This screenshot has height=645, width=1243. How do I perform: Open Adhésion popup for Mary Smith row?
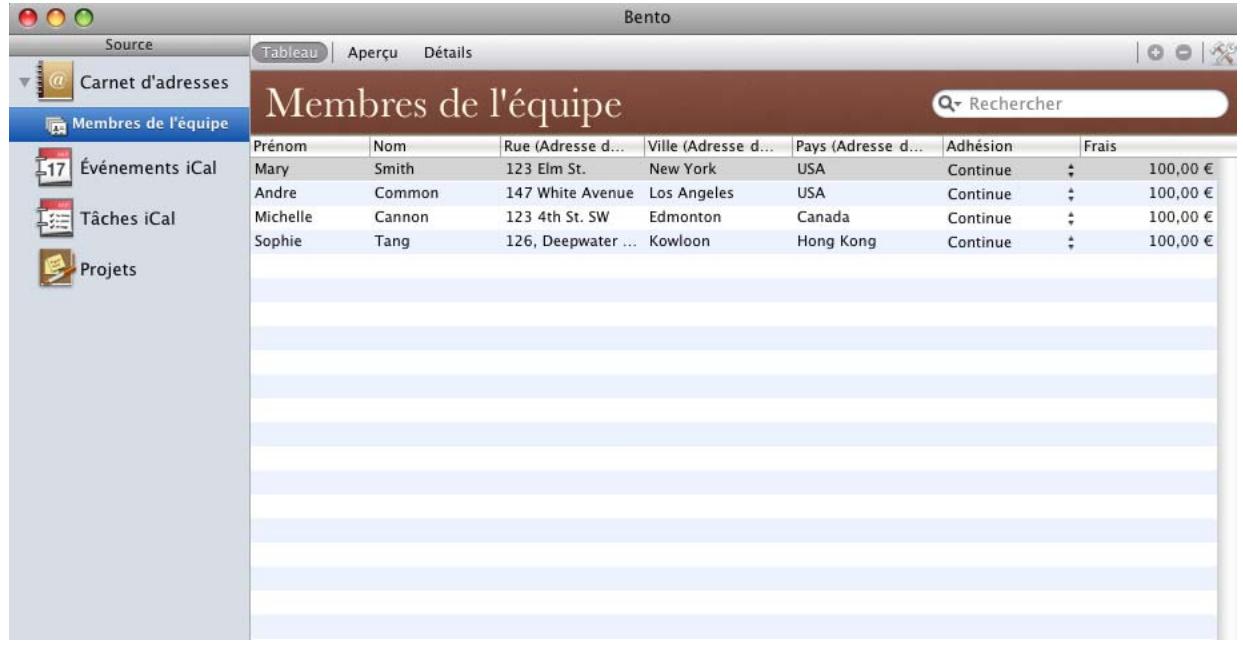click(x=1070, y=170)
